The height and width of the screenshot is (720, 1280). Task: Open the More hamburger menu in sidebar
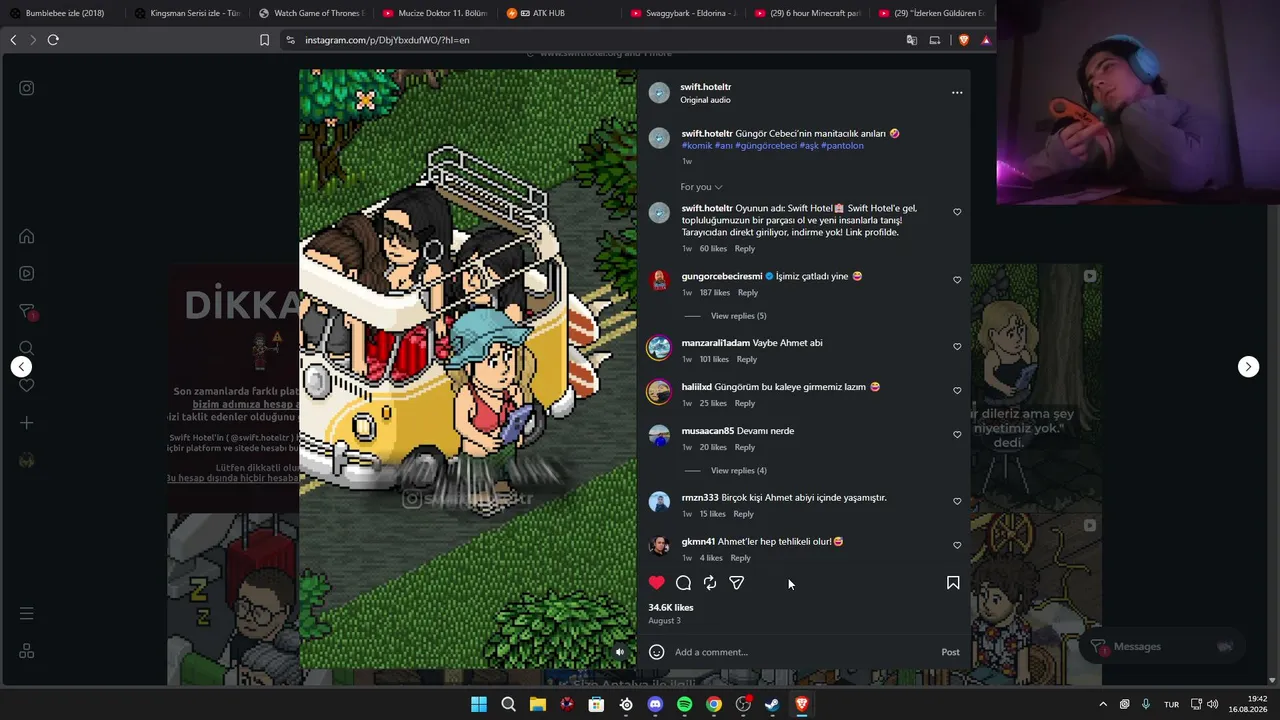click(x=27, y=613)
